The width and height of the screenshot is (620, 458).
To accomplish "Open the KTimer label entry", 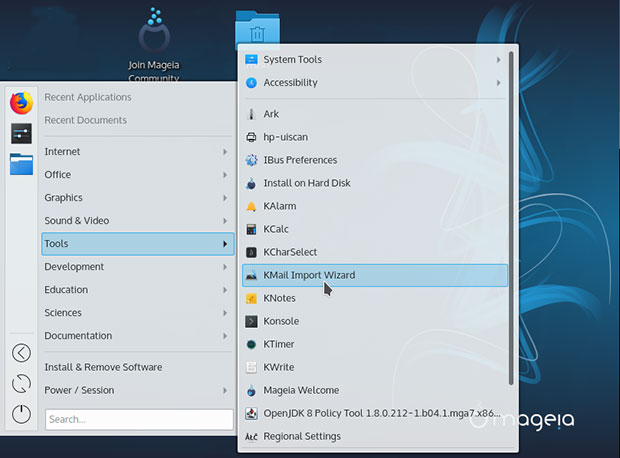I will point(279,344).
